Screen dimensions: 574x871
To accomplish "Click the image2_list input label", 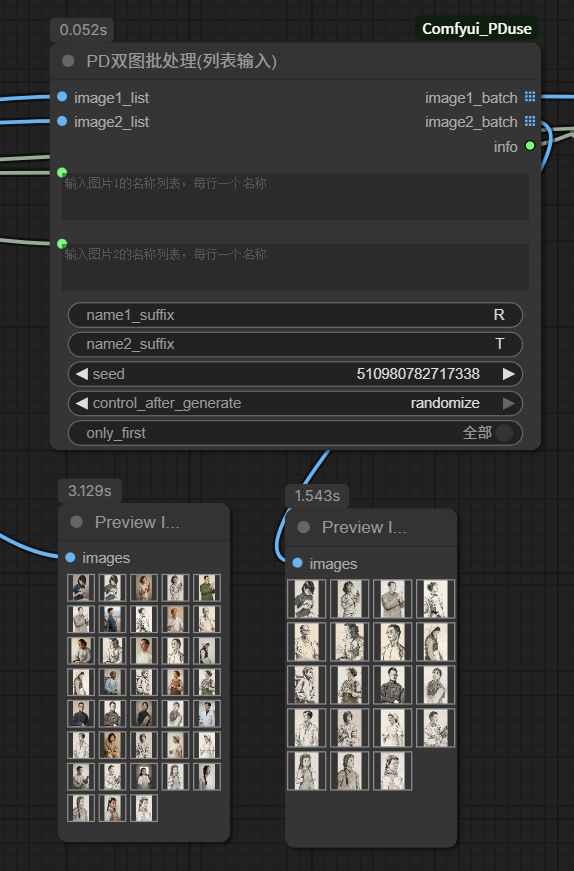I will tap(111, 122).
